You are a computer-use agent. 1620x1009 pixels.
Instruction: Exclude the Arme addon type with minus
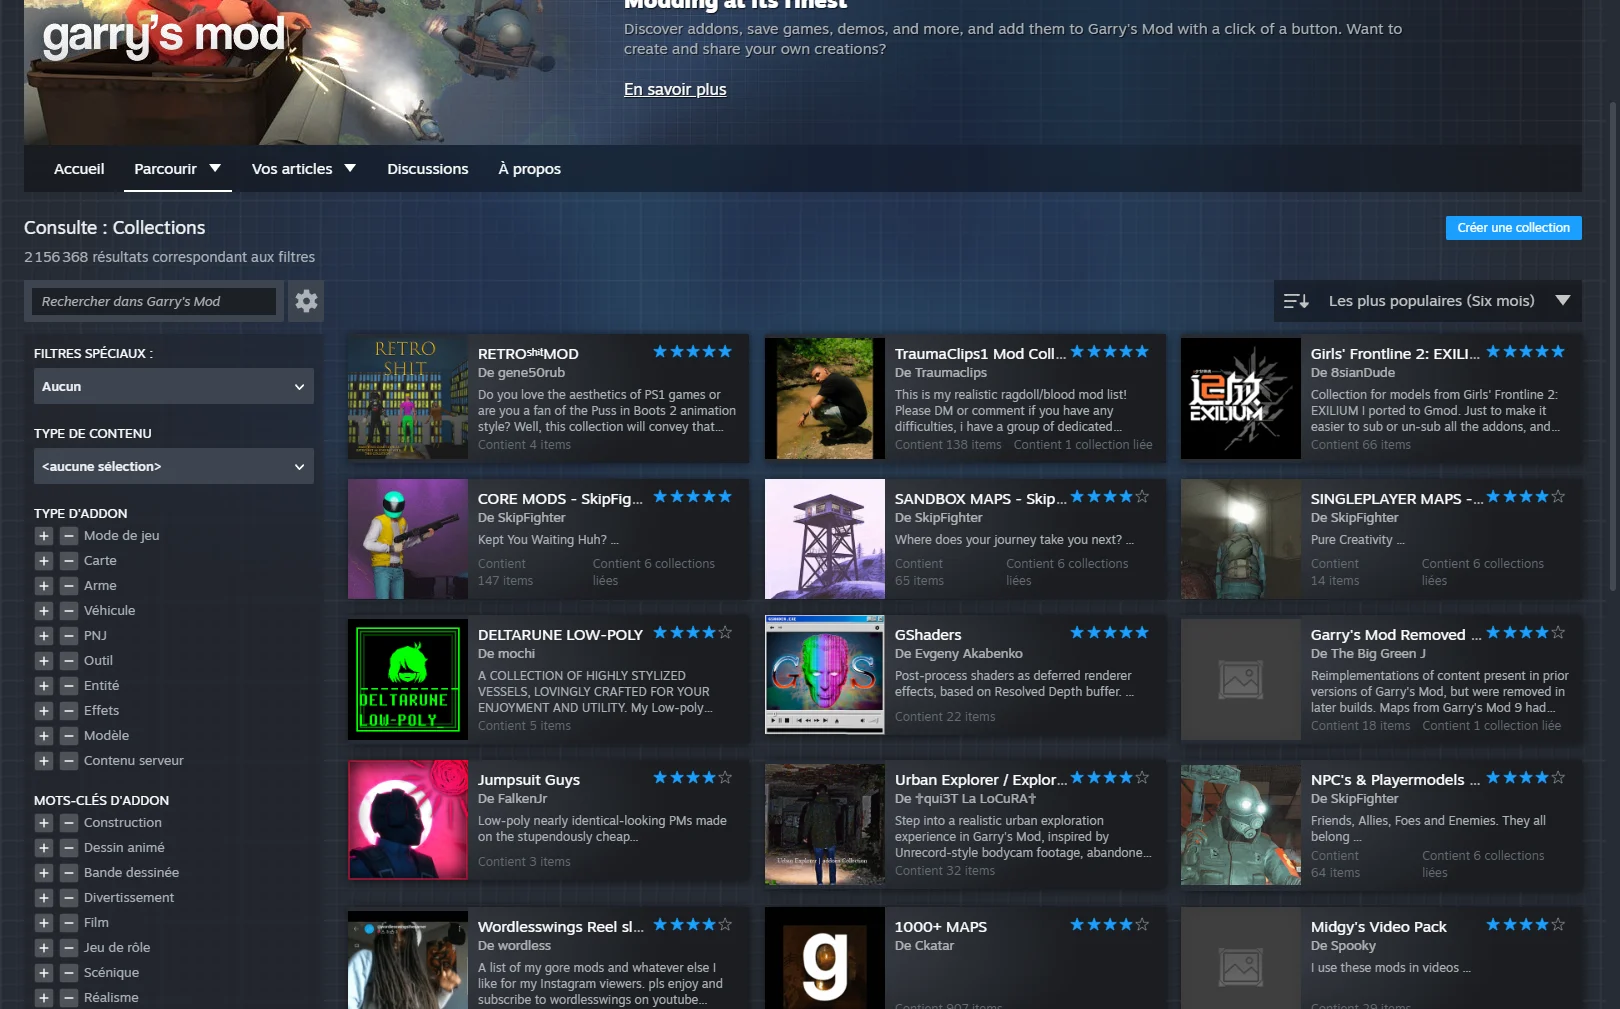click(x=69, y=586)
